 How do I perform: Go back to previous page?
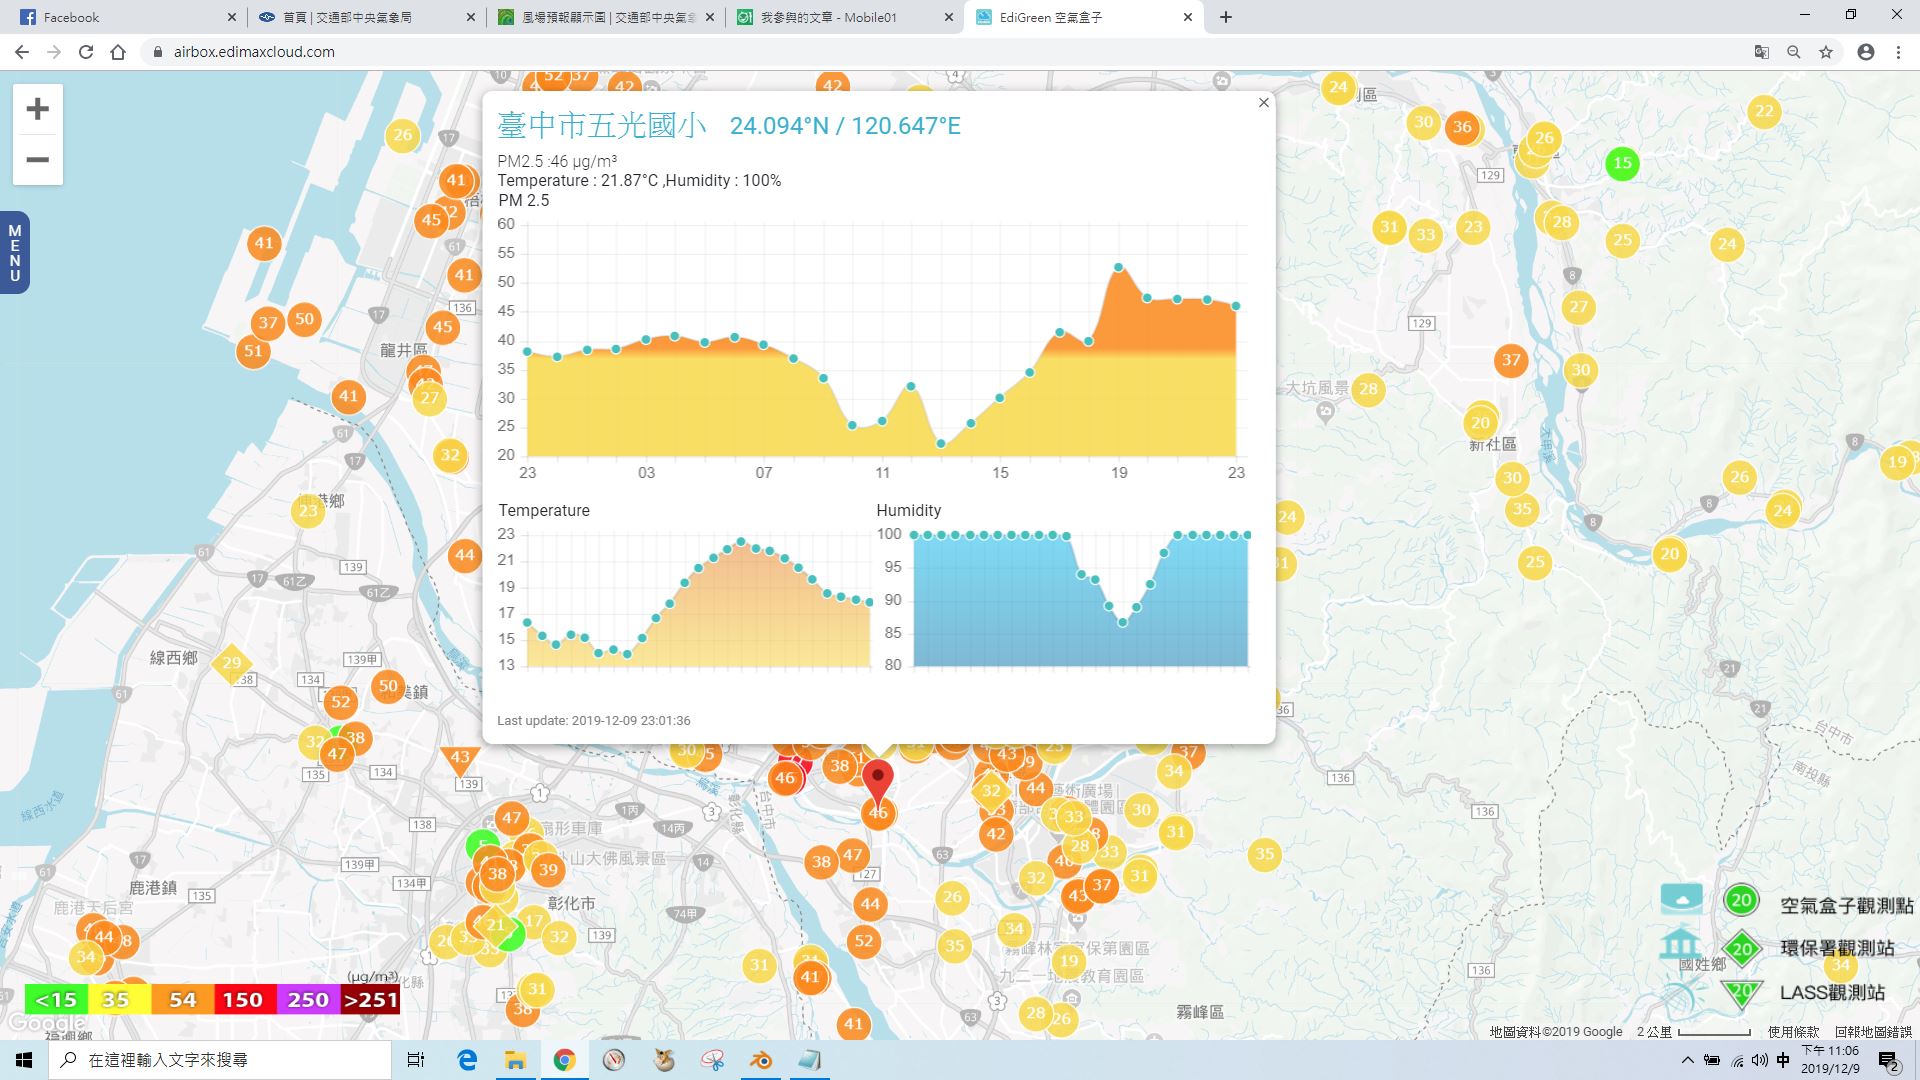[x=22, y=52]
